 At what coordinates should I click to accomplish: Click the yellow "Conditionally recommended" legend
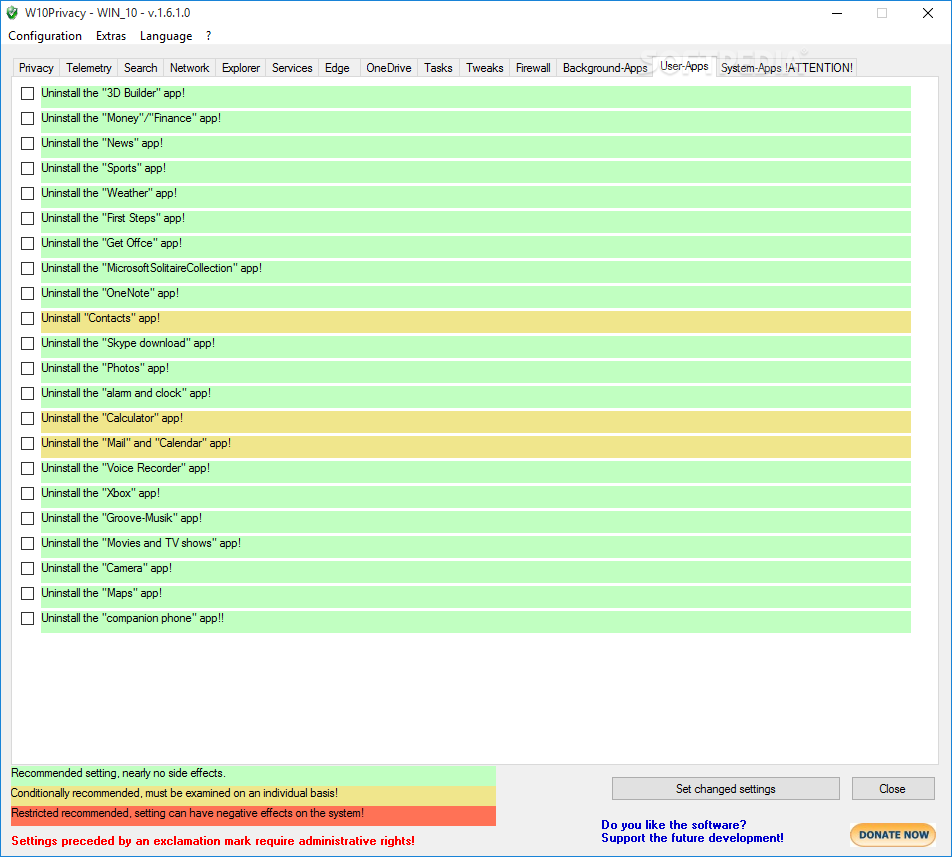(x=253, y=794)
